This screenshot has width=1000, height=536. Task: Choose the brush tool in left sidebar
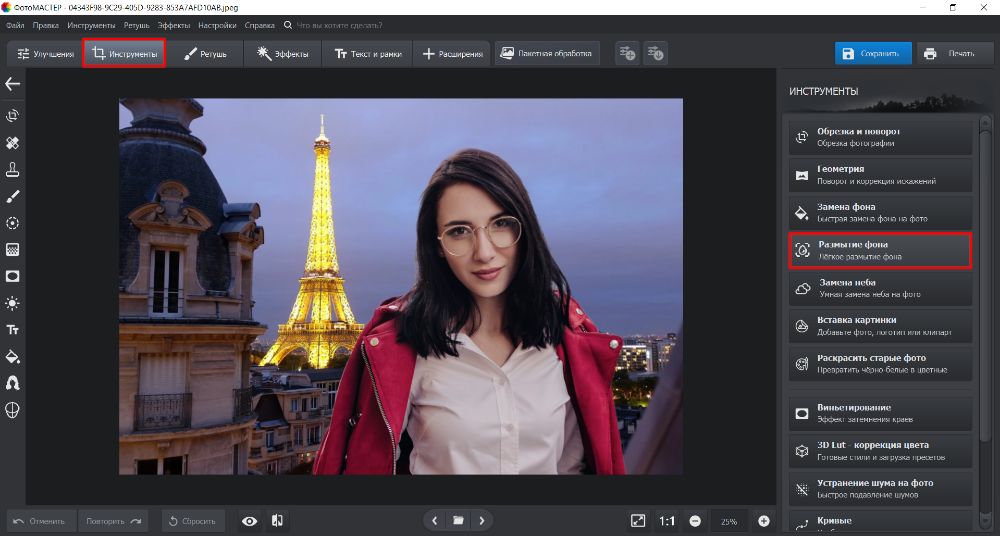[13, 196]
